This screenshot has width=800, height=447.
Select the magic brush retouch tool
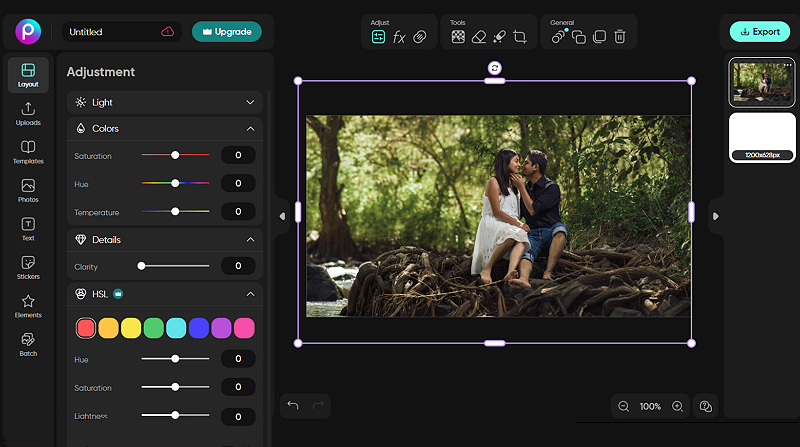[499, 37]
